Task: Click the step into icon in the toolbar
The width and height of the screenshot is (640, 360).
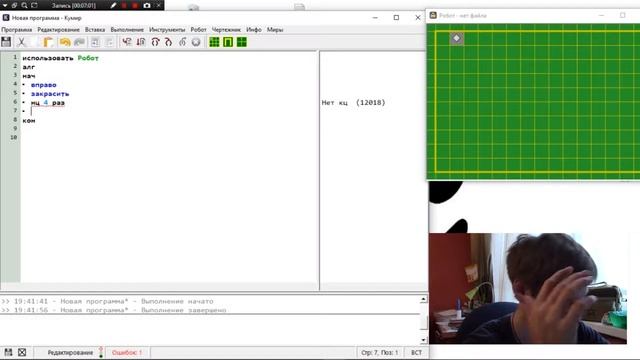Action: point(168,42)
